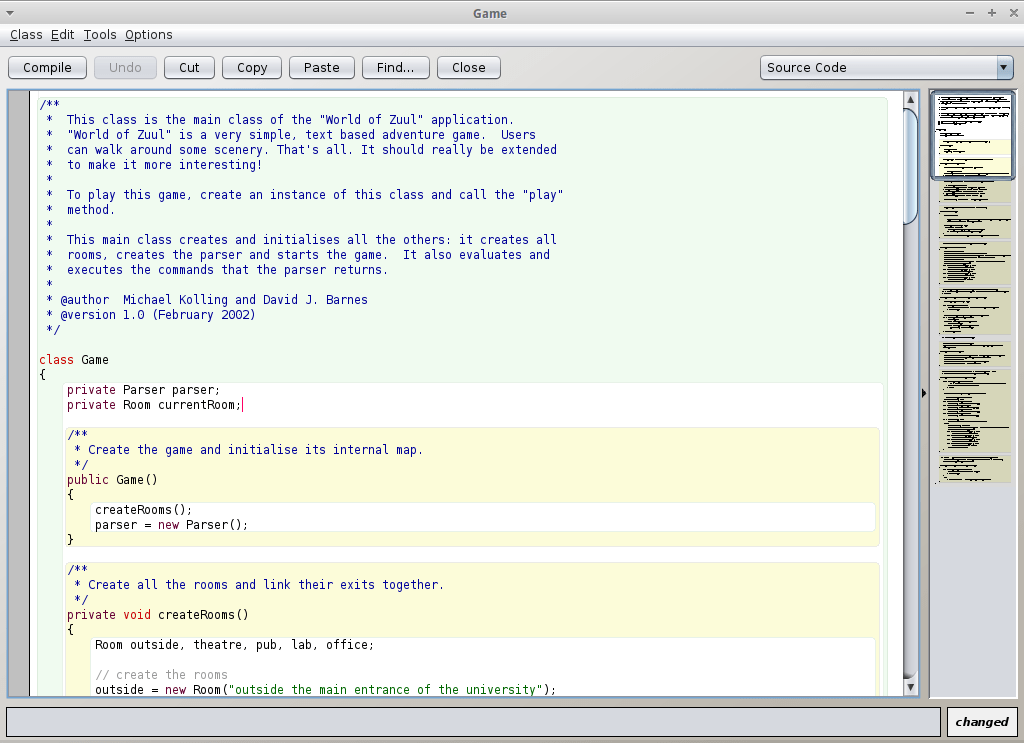
Task: Click the top thumbnail in the code minimap
Action: [971, 134]
